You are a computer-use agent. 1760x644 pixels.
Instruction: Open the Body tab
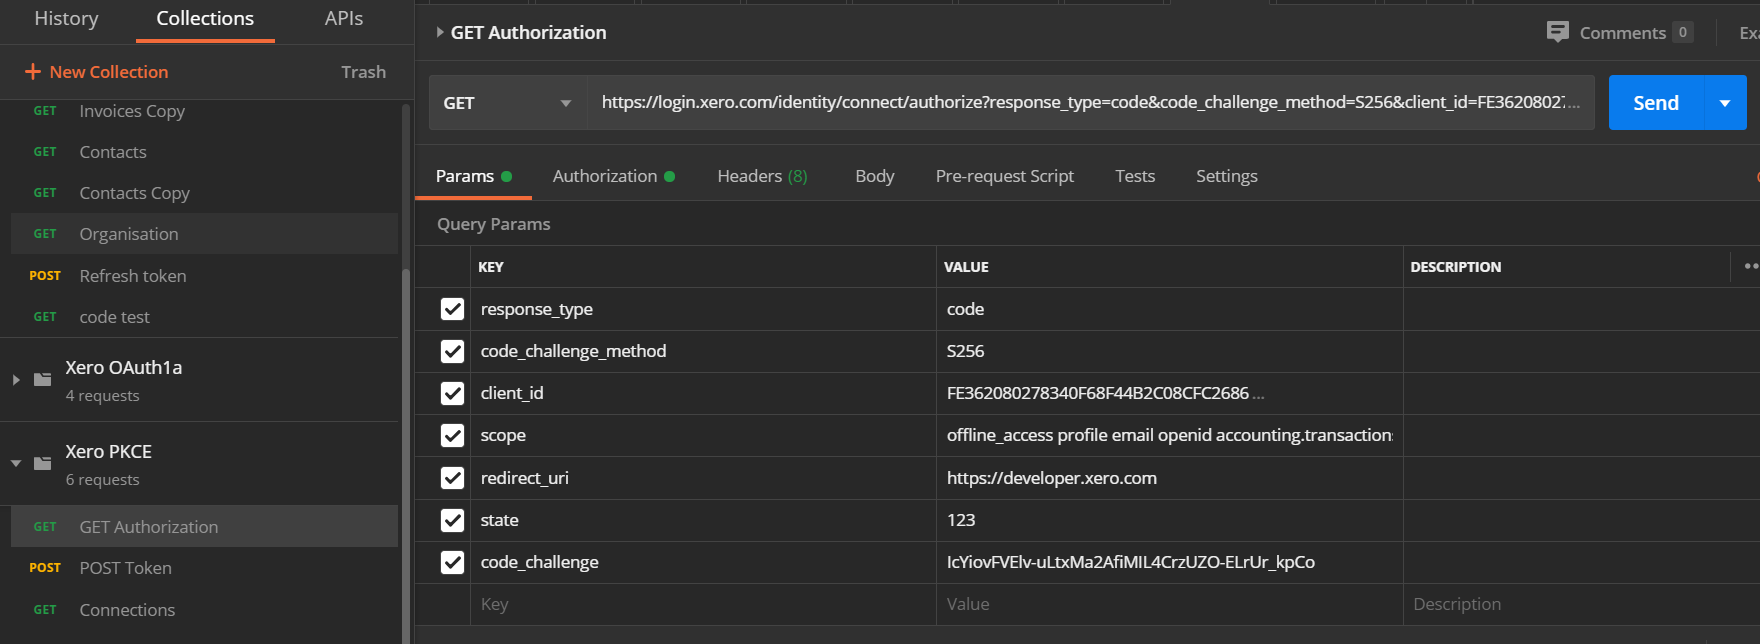(x=875, y=176)
